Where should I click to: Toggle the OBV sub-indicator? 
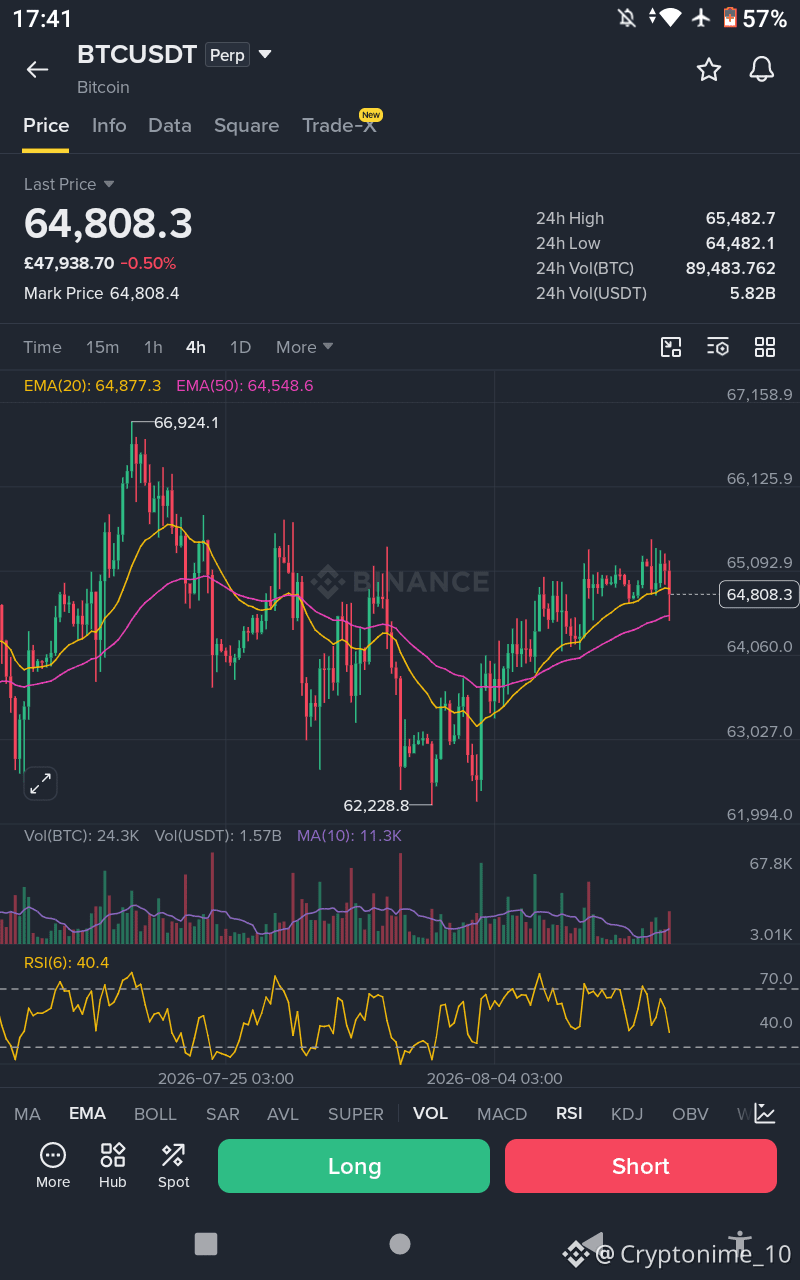pyautogui.click(x=690, y=1114)
